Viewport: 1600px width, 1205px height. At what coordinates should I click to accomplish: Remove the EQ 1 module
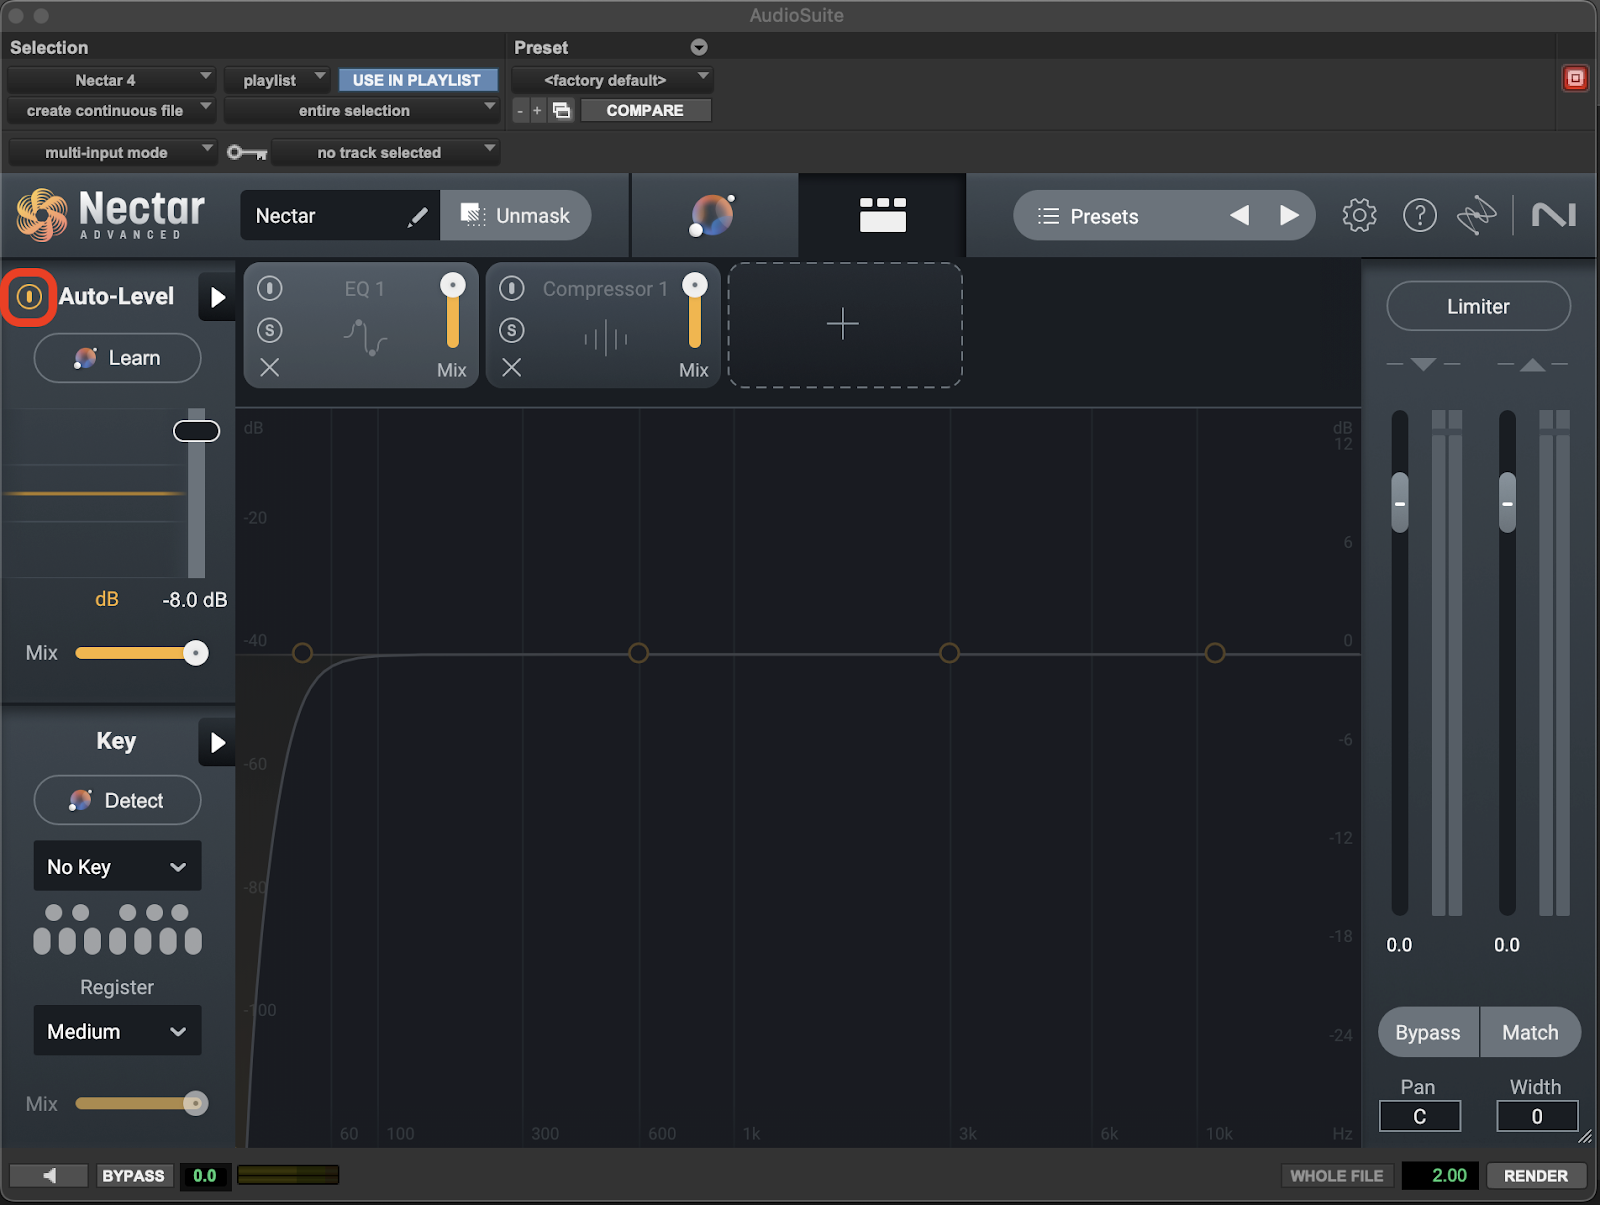pos(270,368)
